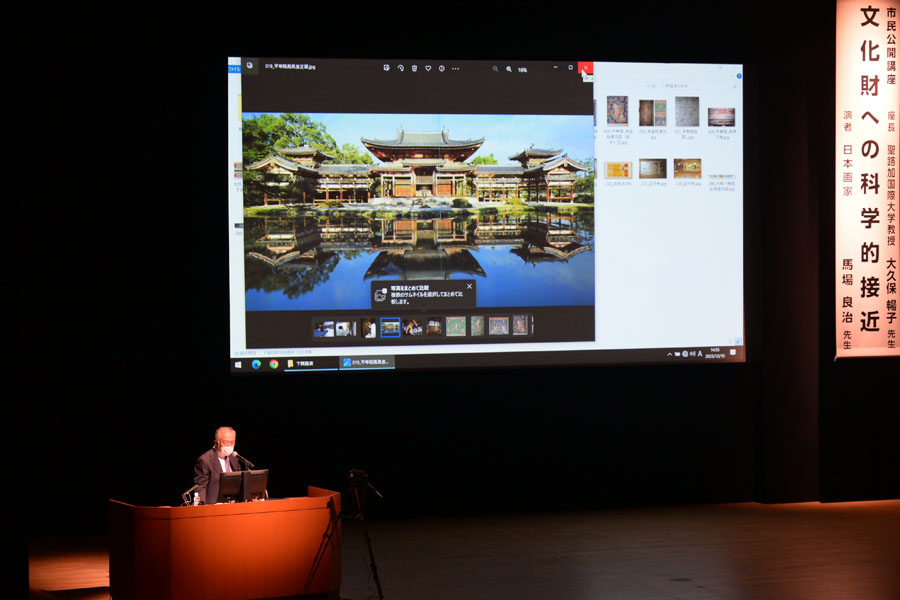Dismiss the photo comparison tip popup

(470, 286)
